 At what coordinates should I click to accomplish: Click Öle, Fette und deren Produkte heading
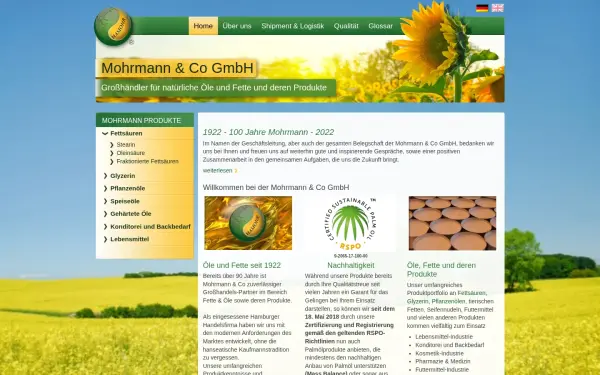click(441, 270)
